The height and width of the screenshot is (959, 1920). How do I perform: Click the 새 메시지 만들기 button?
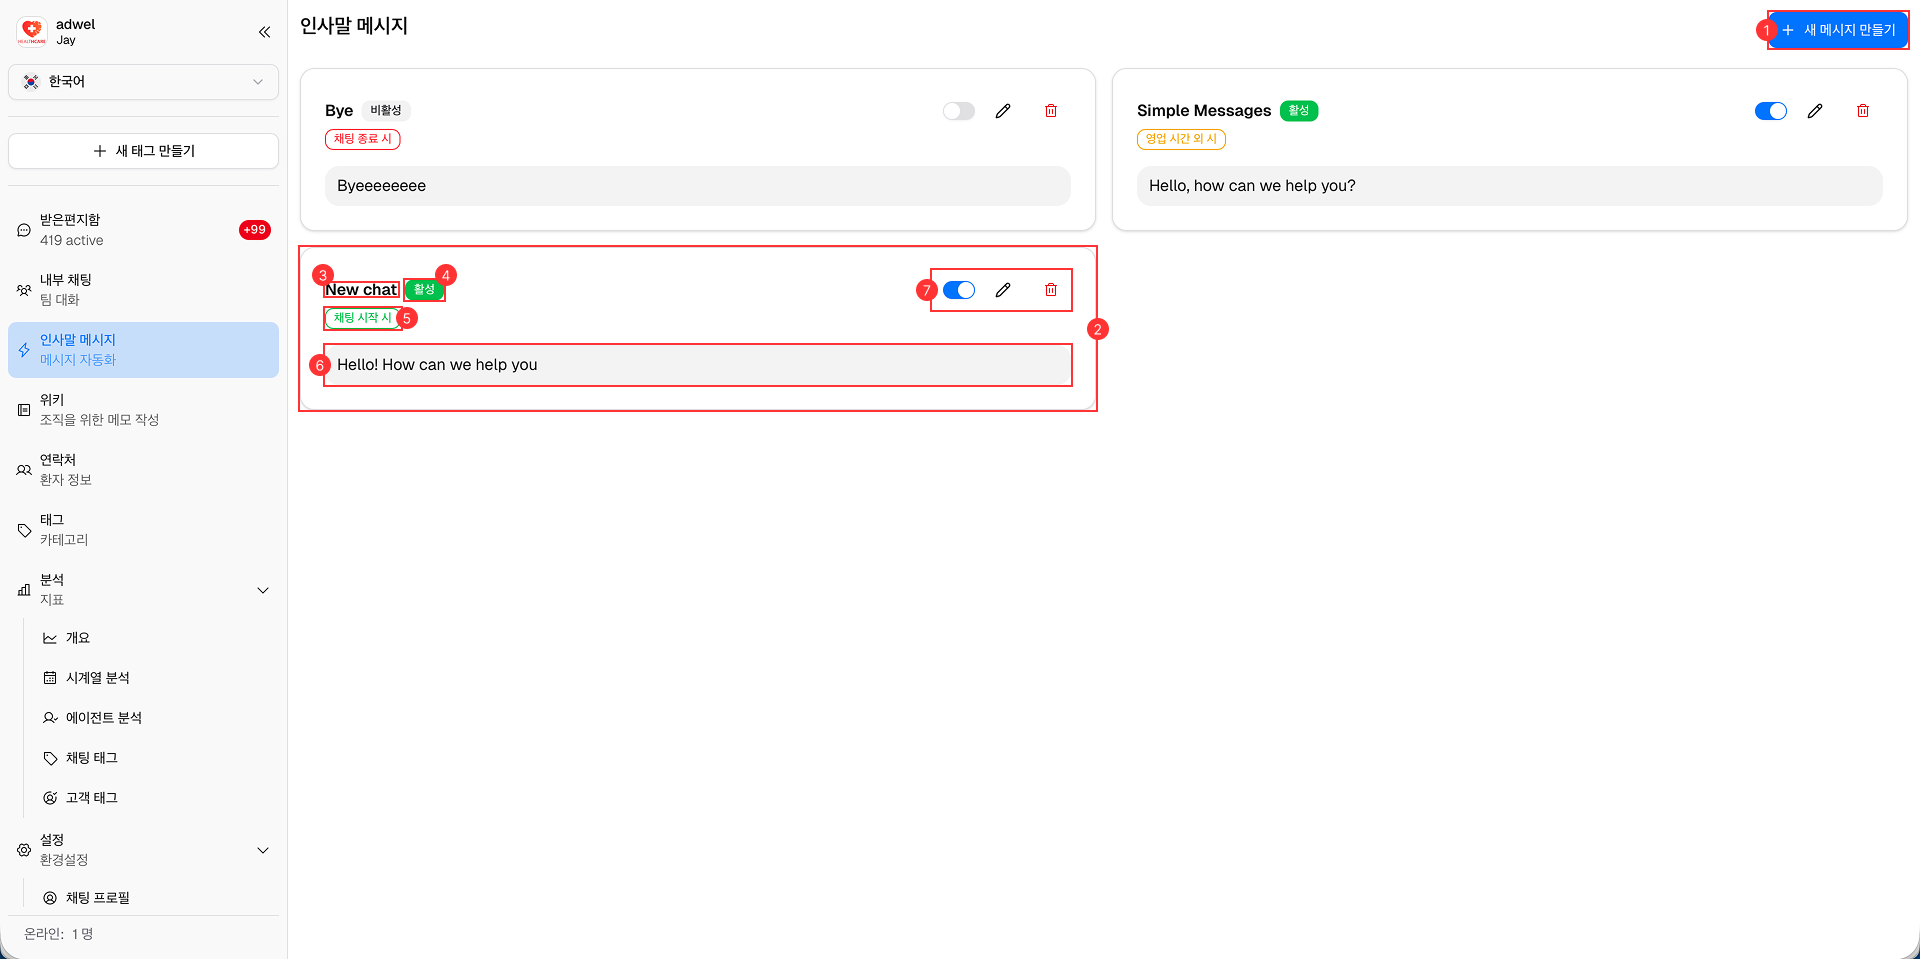(x=1838, y=30)
